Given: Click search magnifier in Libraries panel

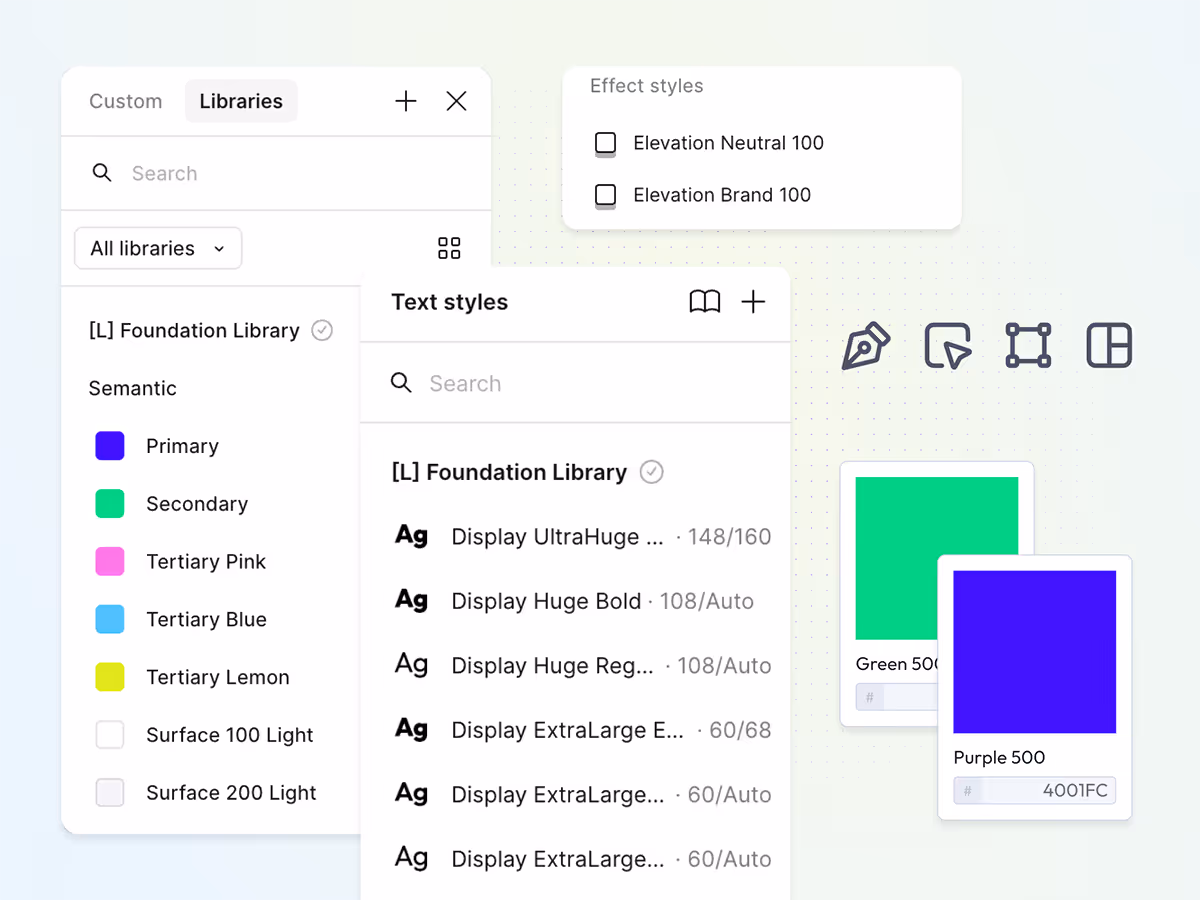Looking at the screenshot, I should click(102, 173).
